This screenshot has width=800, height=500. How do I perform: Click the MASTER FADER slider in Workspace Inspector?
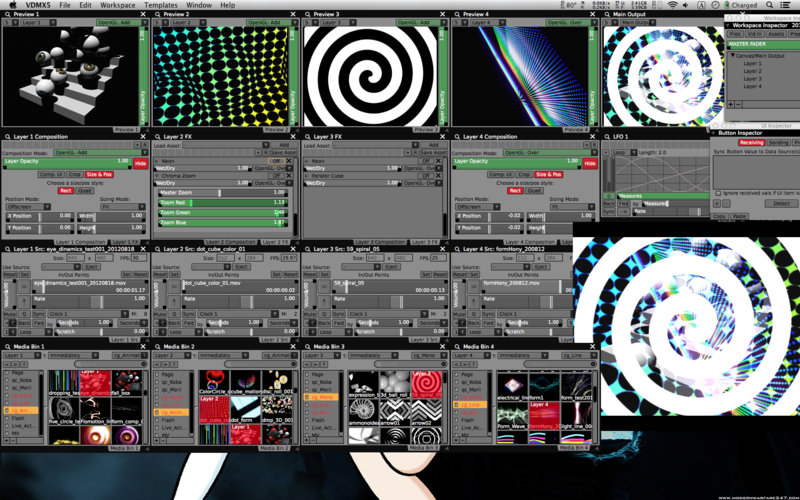tap(764, 44)
